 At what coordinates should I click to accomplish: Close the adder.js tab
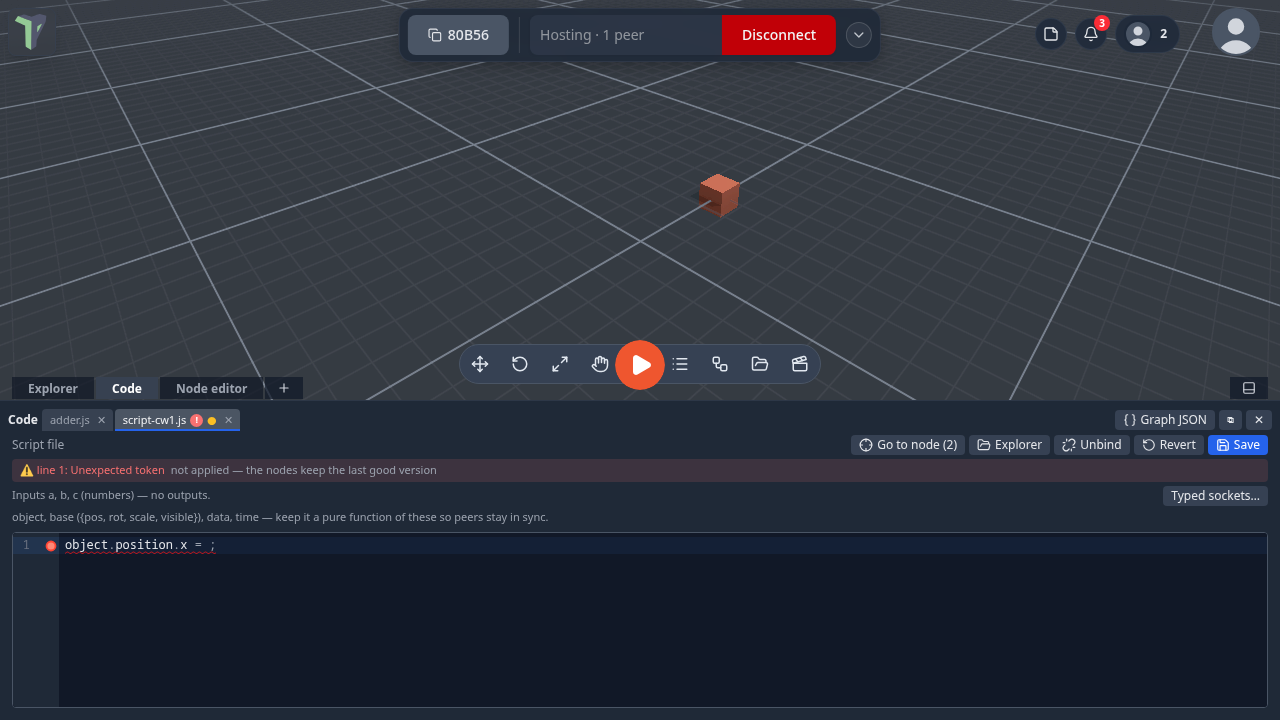101,420
